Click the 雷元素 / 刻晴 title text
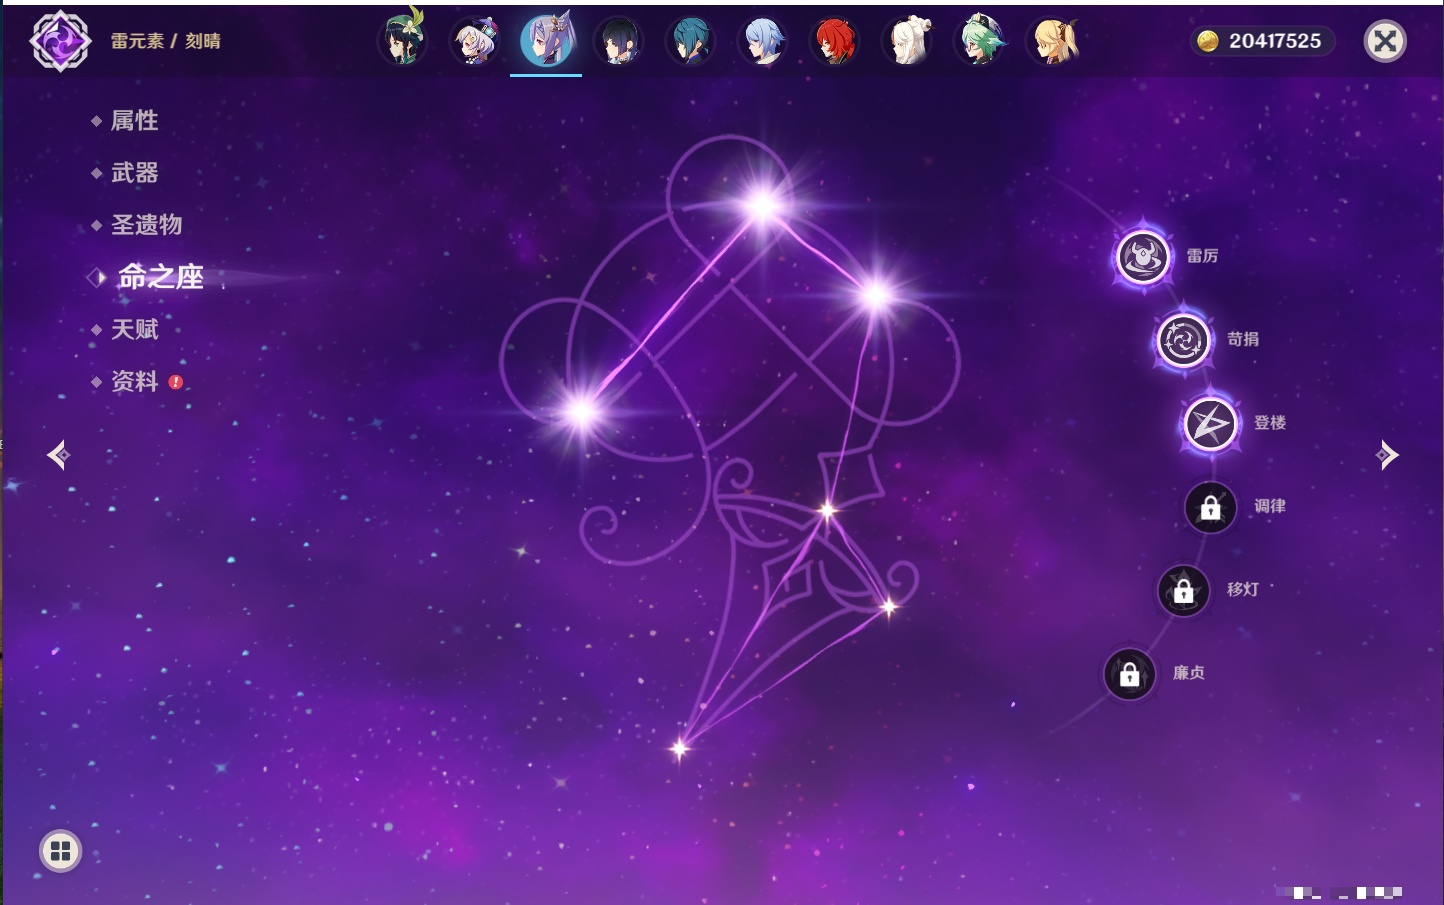 (x=166, y=41)
